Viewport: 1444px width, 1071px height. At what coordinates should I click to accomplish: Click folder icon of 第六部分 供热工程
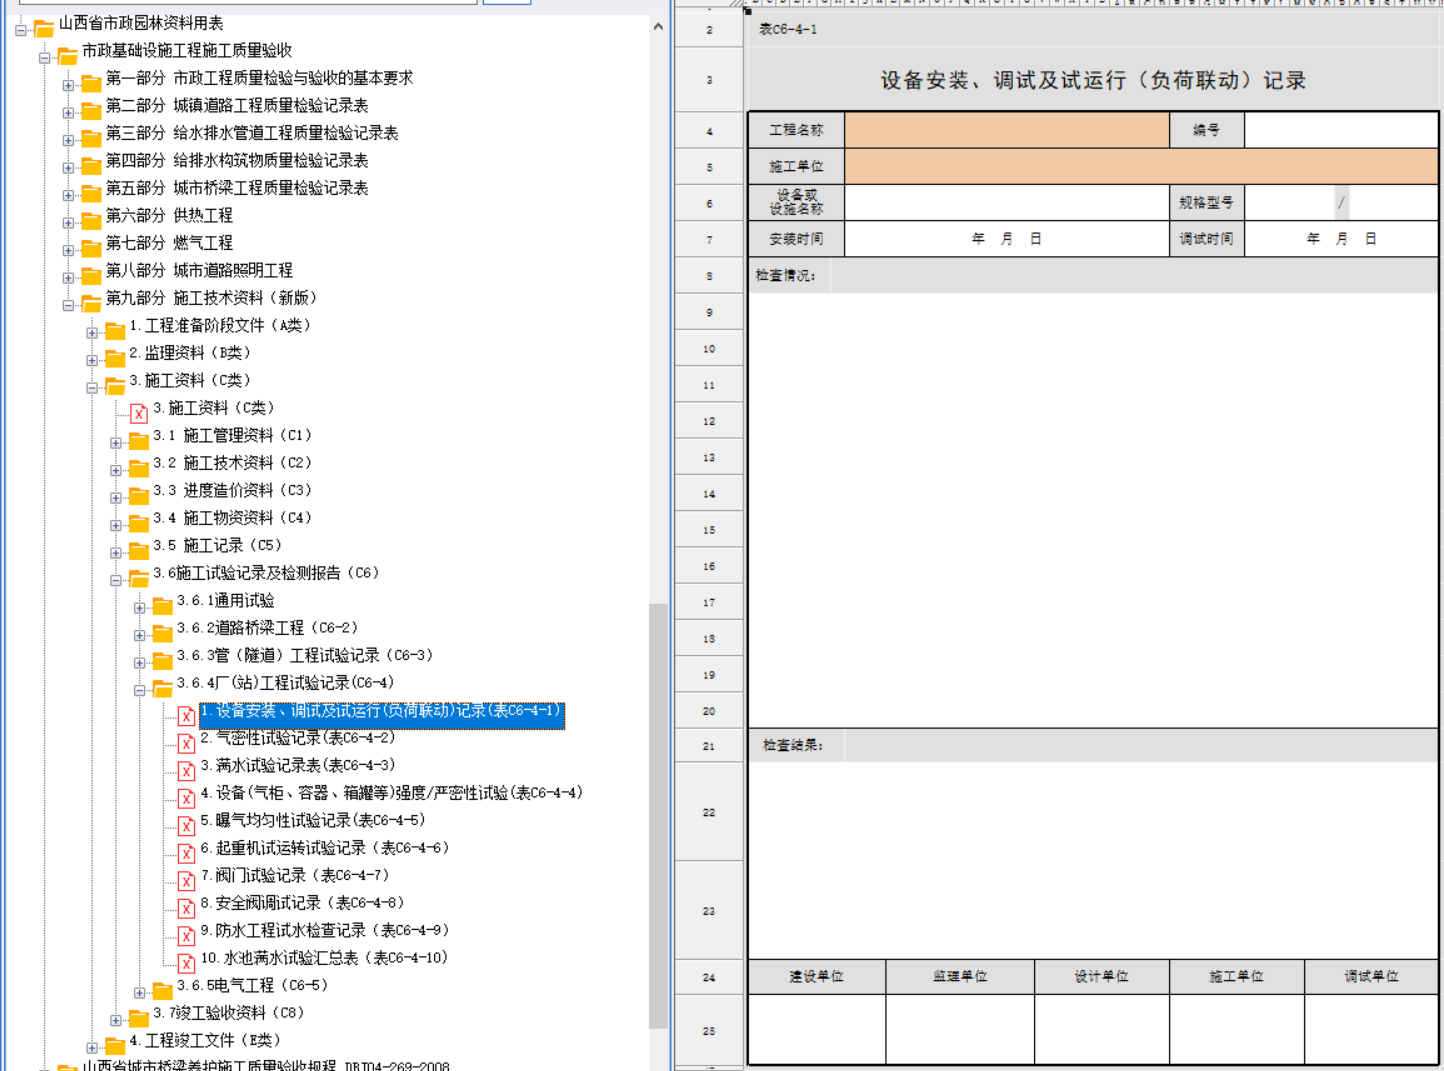click(x=91, y=220)
